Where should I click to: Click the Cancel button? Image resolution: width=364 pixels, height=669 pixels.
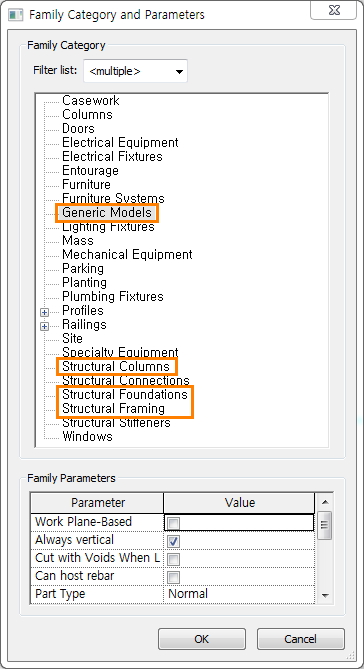pyautogui.click(x=300, y=639)
